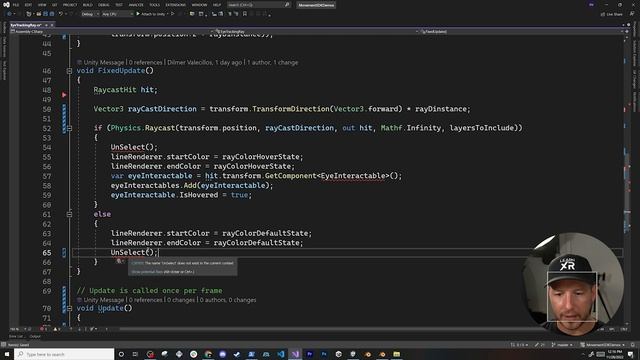Image resolution: width=640 pixels, height=360 pixels.
Task: Click the pending changes pencil icon
Action: (540, 345)
